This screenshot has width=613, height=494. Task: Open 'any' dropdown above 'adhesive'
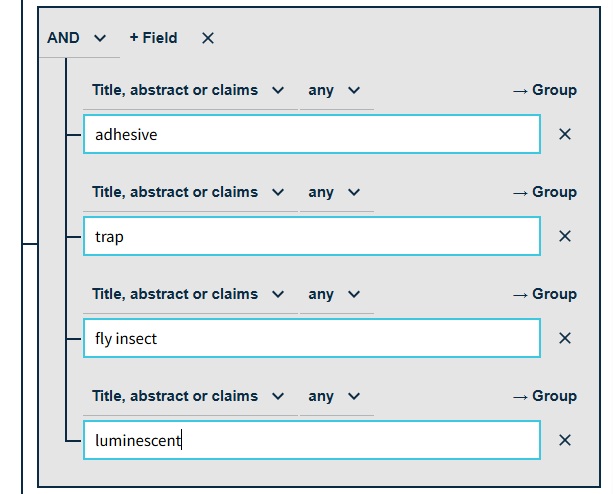pos(334,90)
